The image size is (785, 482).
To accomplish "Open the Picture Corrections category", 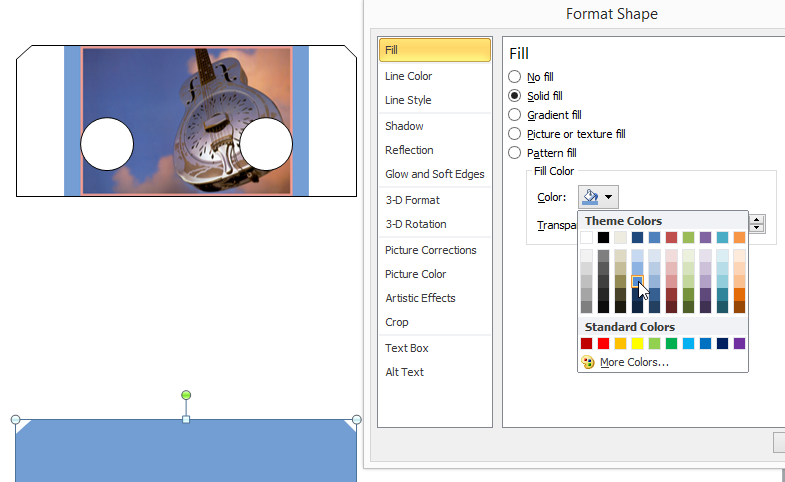I will (x=435, y=250).
